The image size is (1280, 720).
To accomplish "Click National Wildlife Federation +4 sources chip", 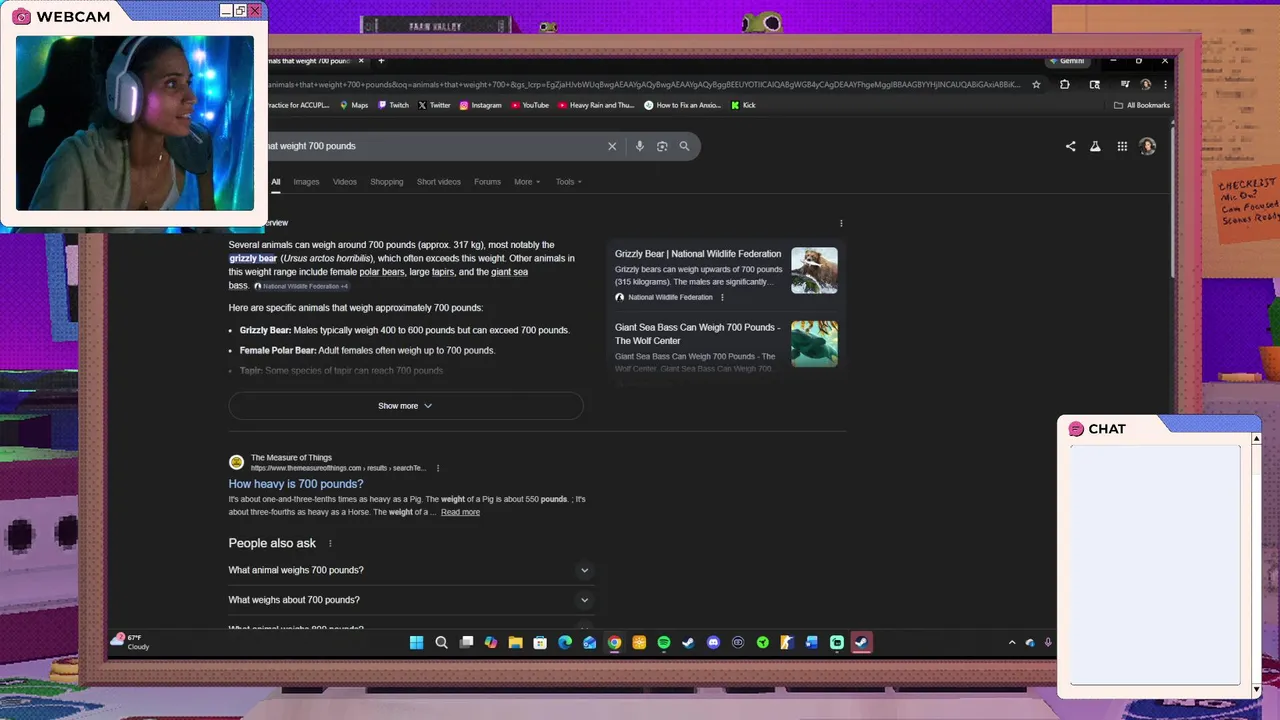I will 301,286.
